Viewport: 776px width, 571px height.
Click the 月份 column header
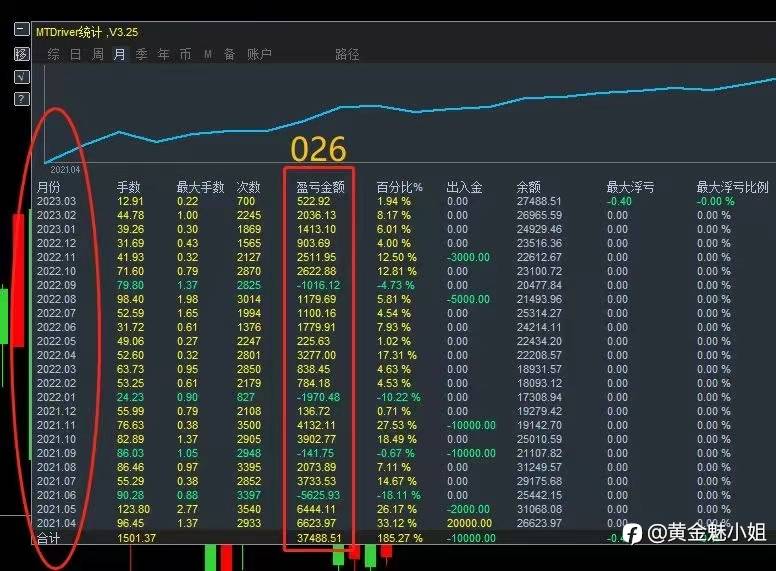coord(48,187)
